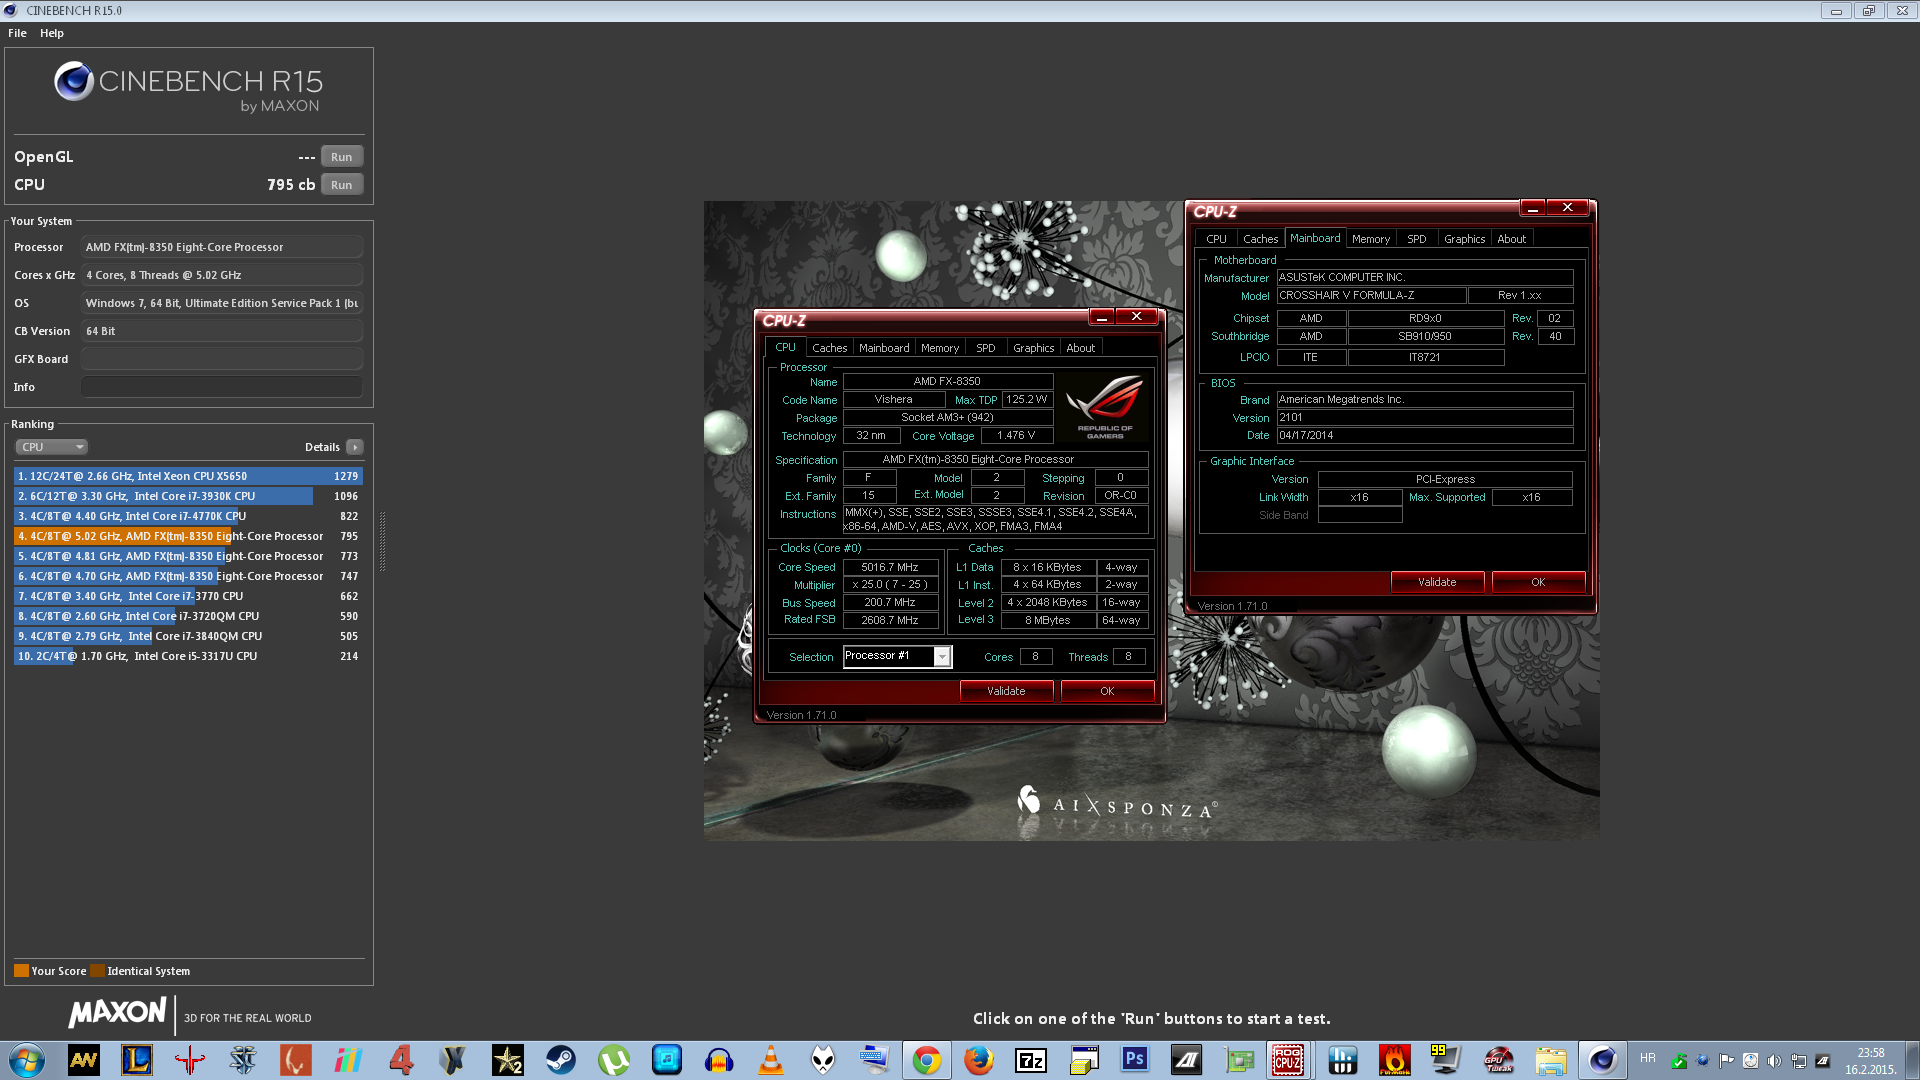Switch to Mainboard tab in front CPU-Z

pyautogui.click(x=884, y=348)
